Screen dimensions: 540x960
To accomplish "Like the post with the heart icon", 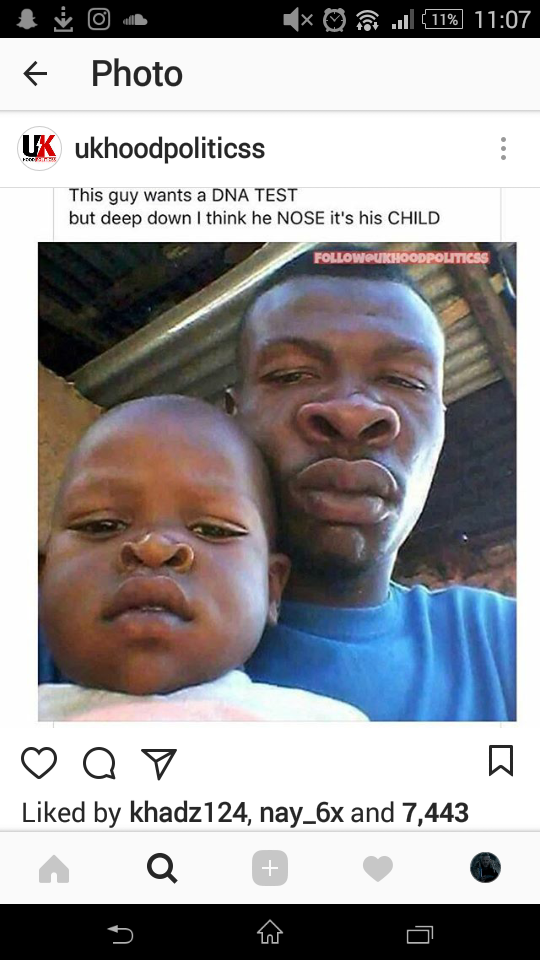I will click(39, 763).
